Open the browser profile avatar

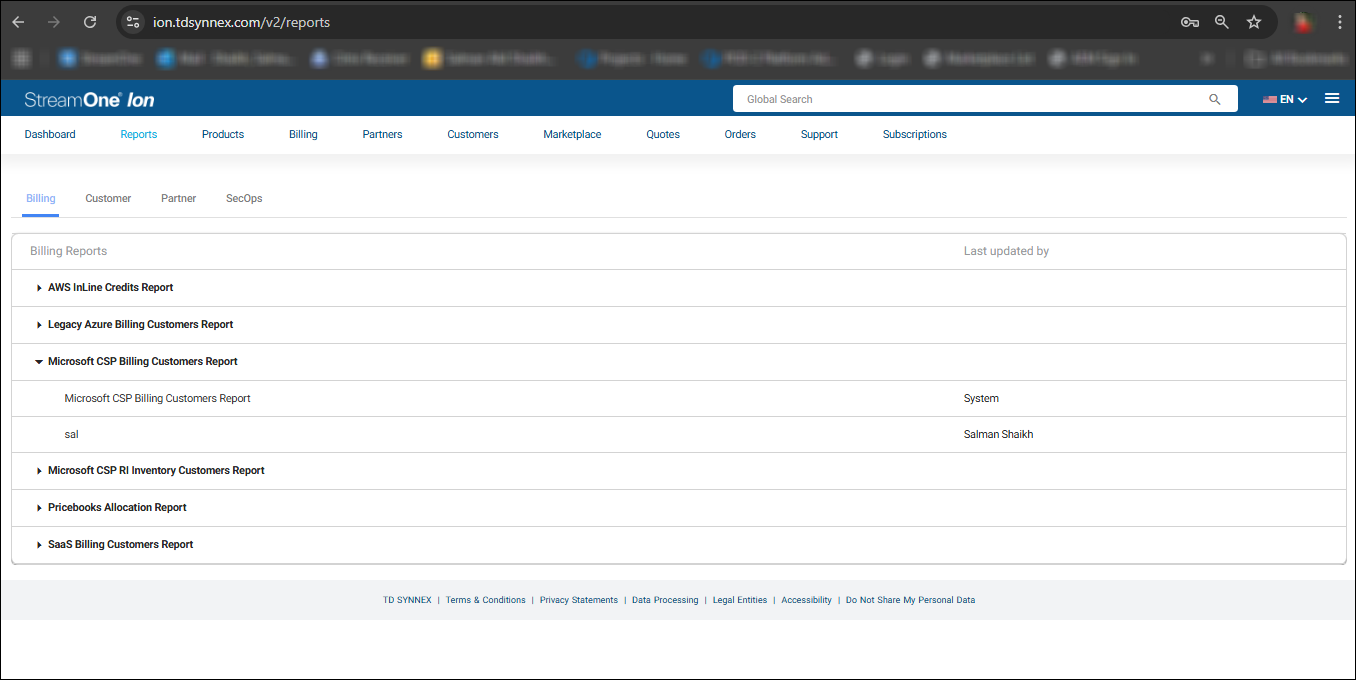point(1302,22)
